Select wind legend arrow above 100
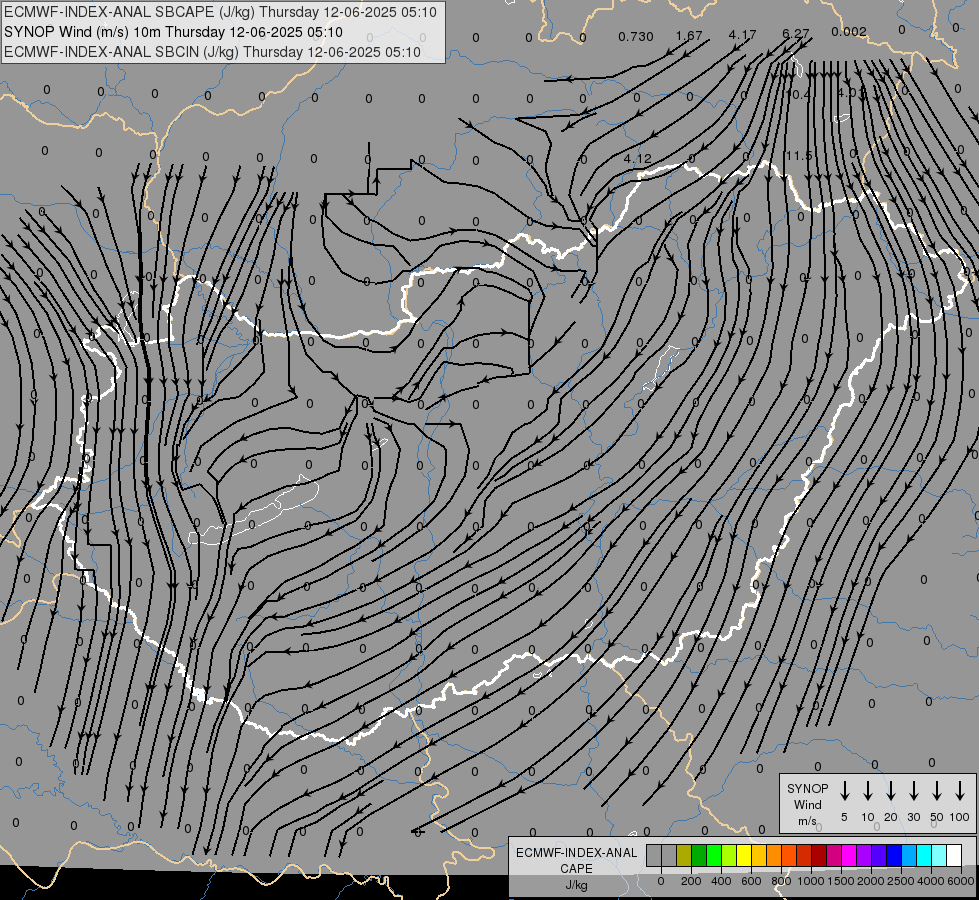The height and width of the screenshot is (900, 979). pos(960,791)
